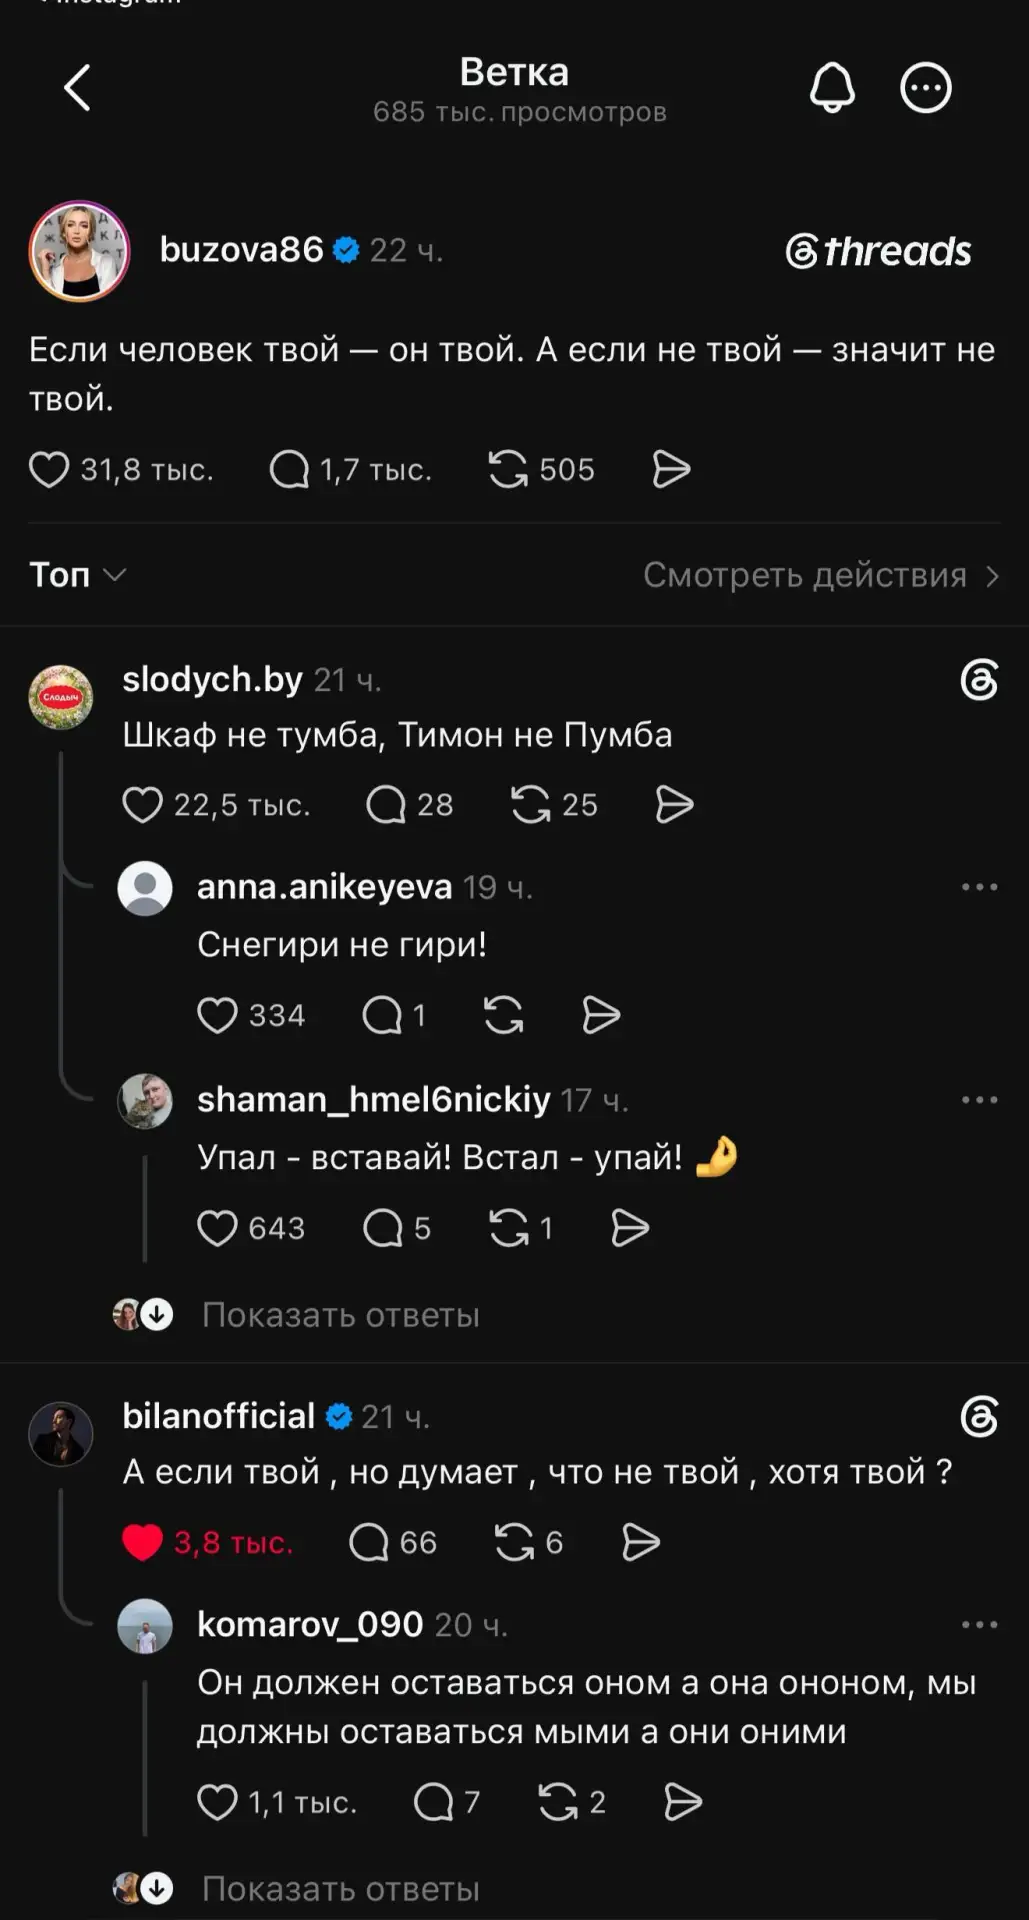
Task: Go back using the top-left arrow
Action: click(x=77, y=88)
